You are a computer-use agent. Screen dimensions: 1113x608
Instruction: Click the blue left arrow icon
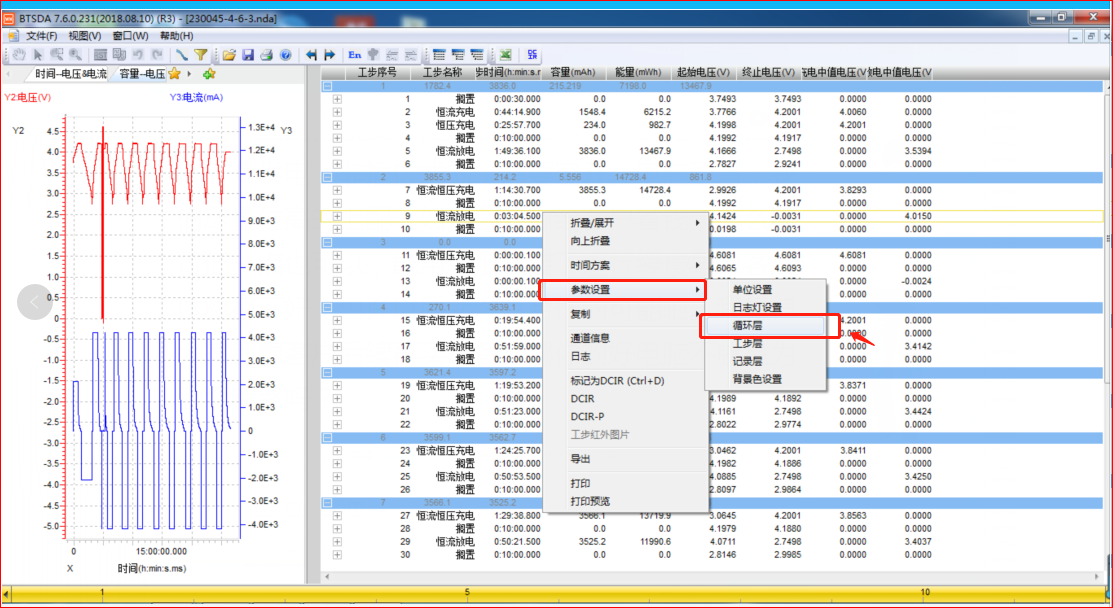click(311, 55)
